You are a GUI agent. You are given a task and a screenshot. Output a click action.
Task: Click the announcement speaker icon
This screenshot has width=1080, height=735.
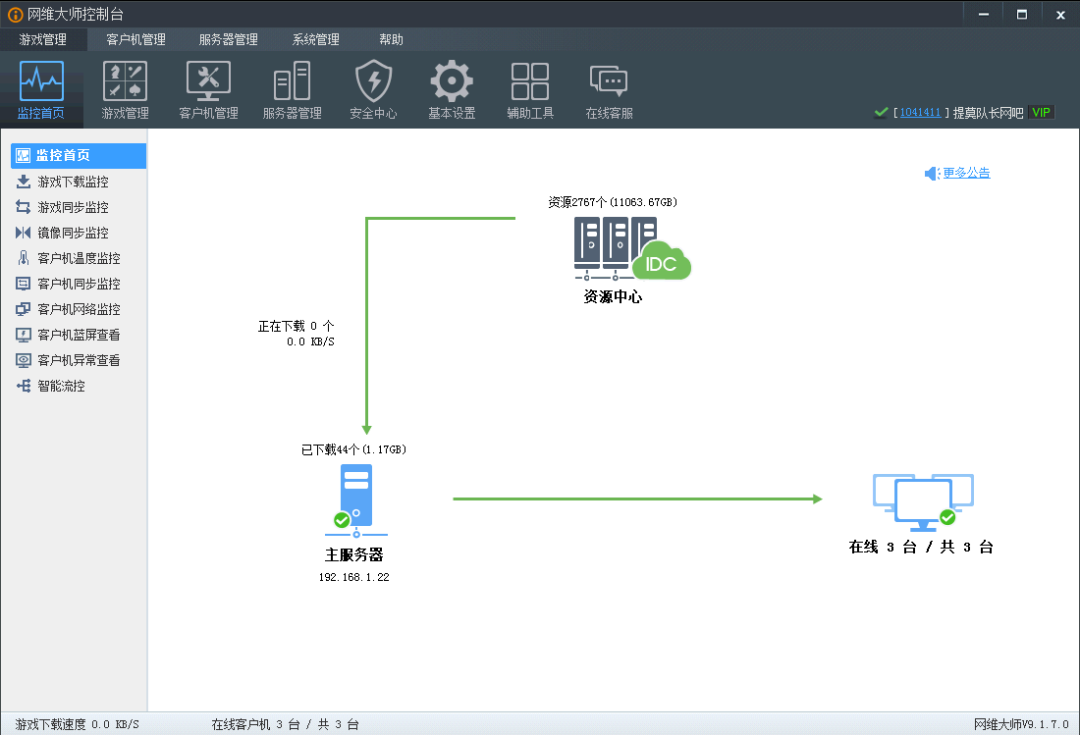click(x=932, y=174)
